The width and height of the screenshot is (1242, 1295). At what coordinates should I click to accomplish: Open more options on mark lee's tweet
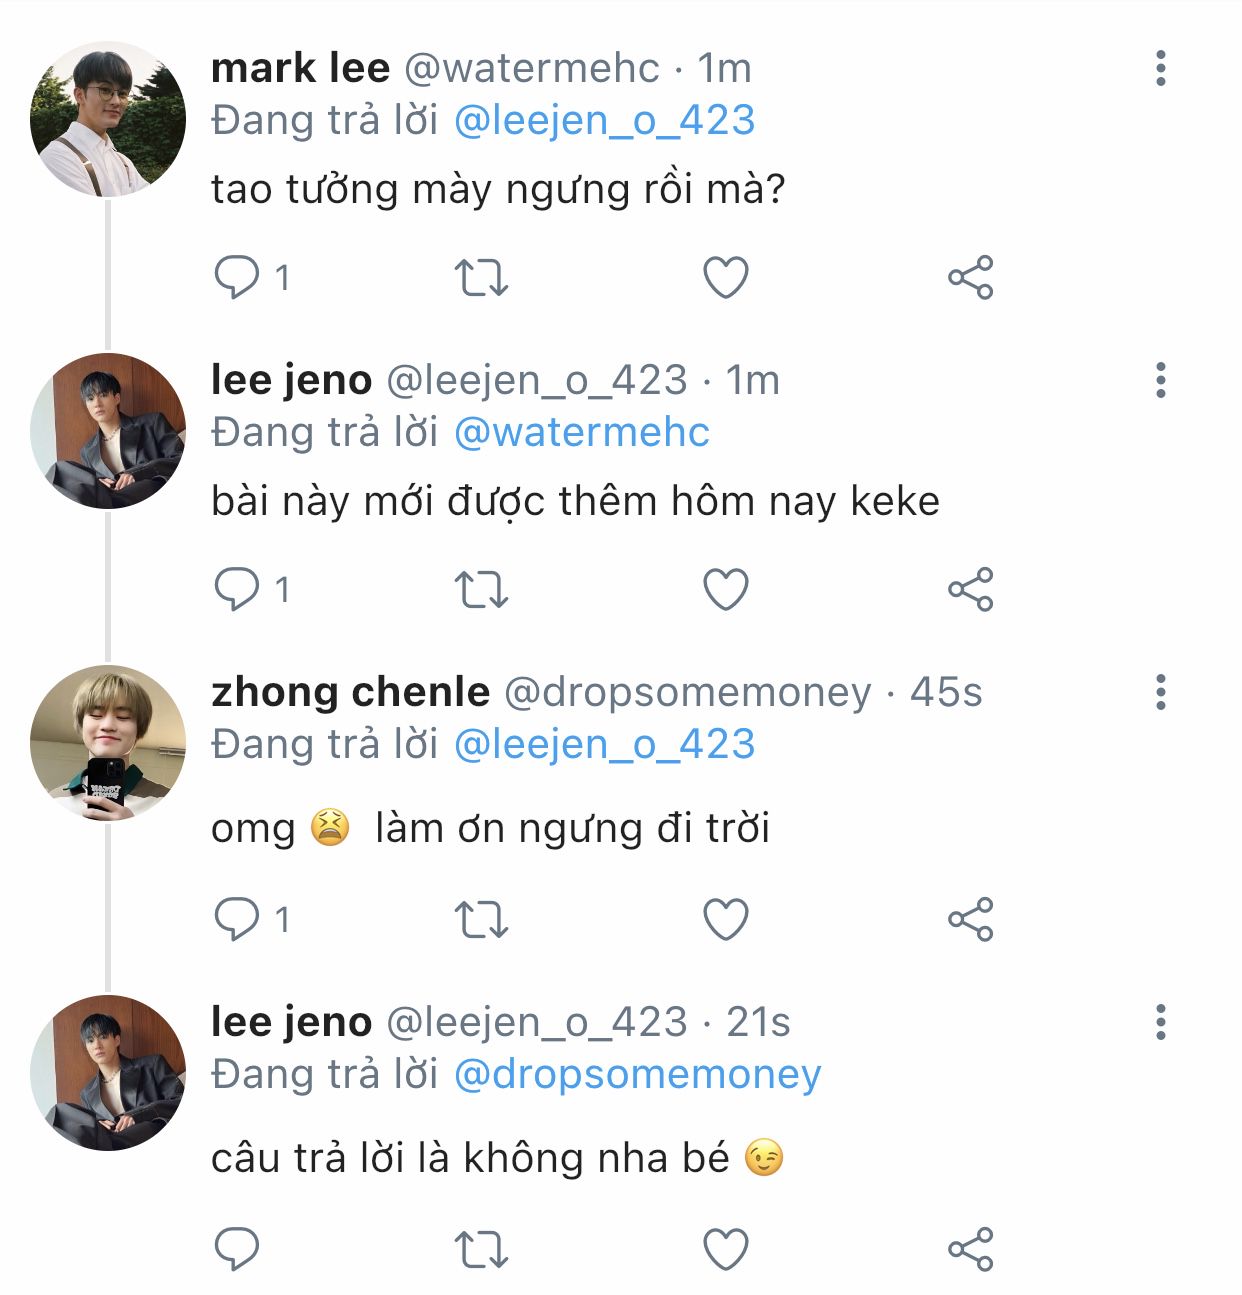[1160, 68]
